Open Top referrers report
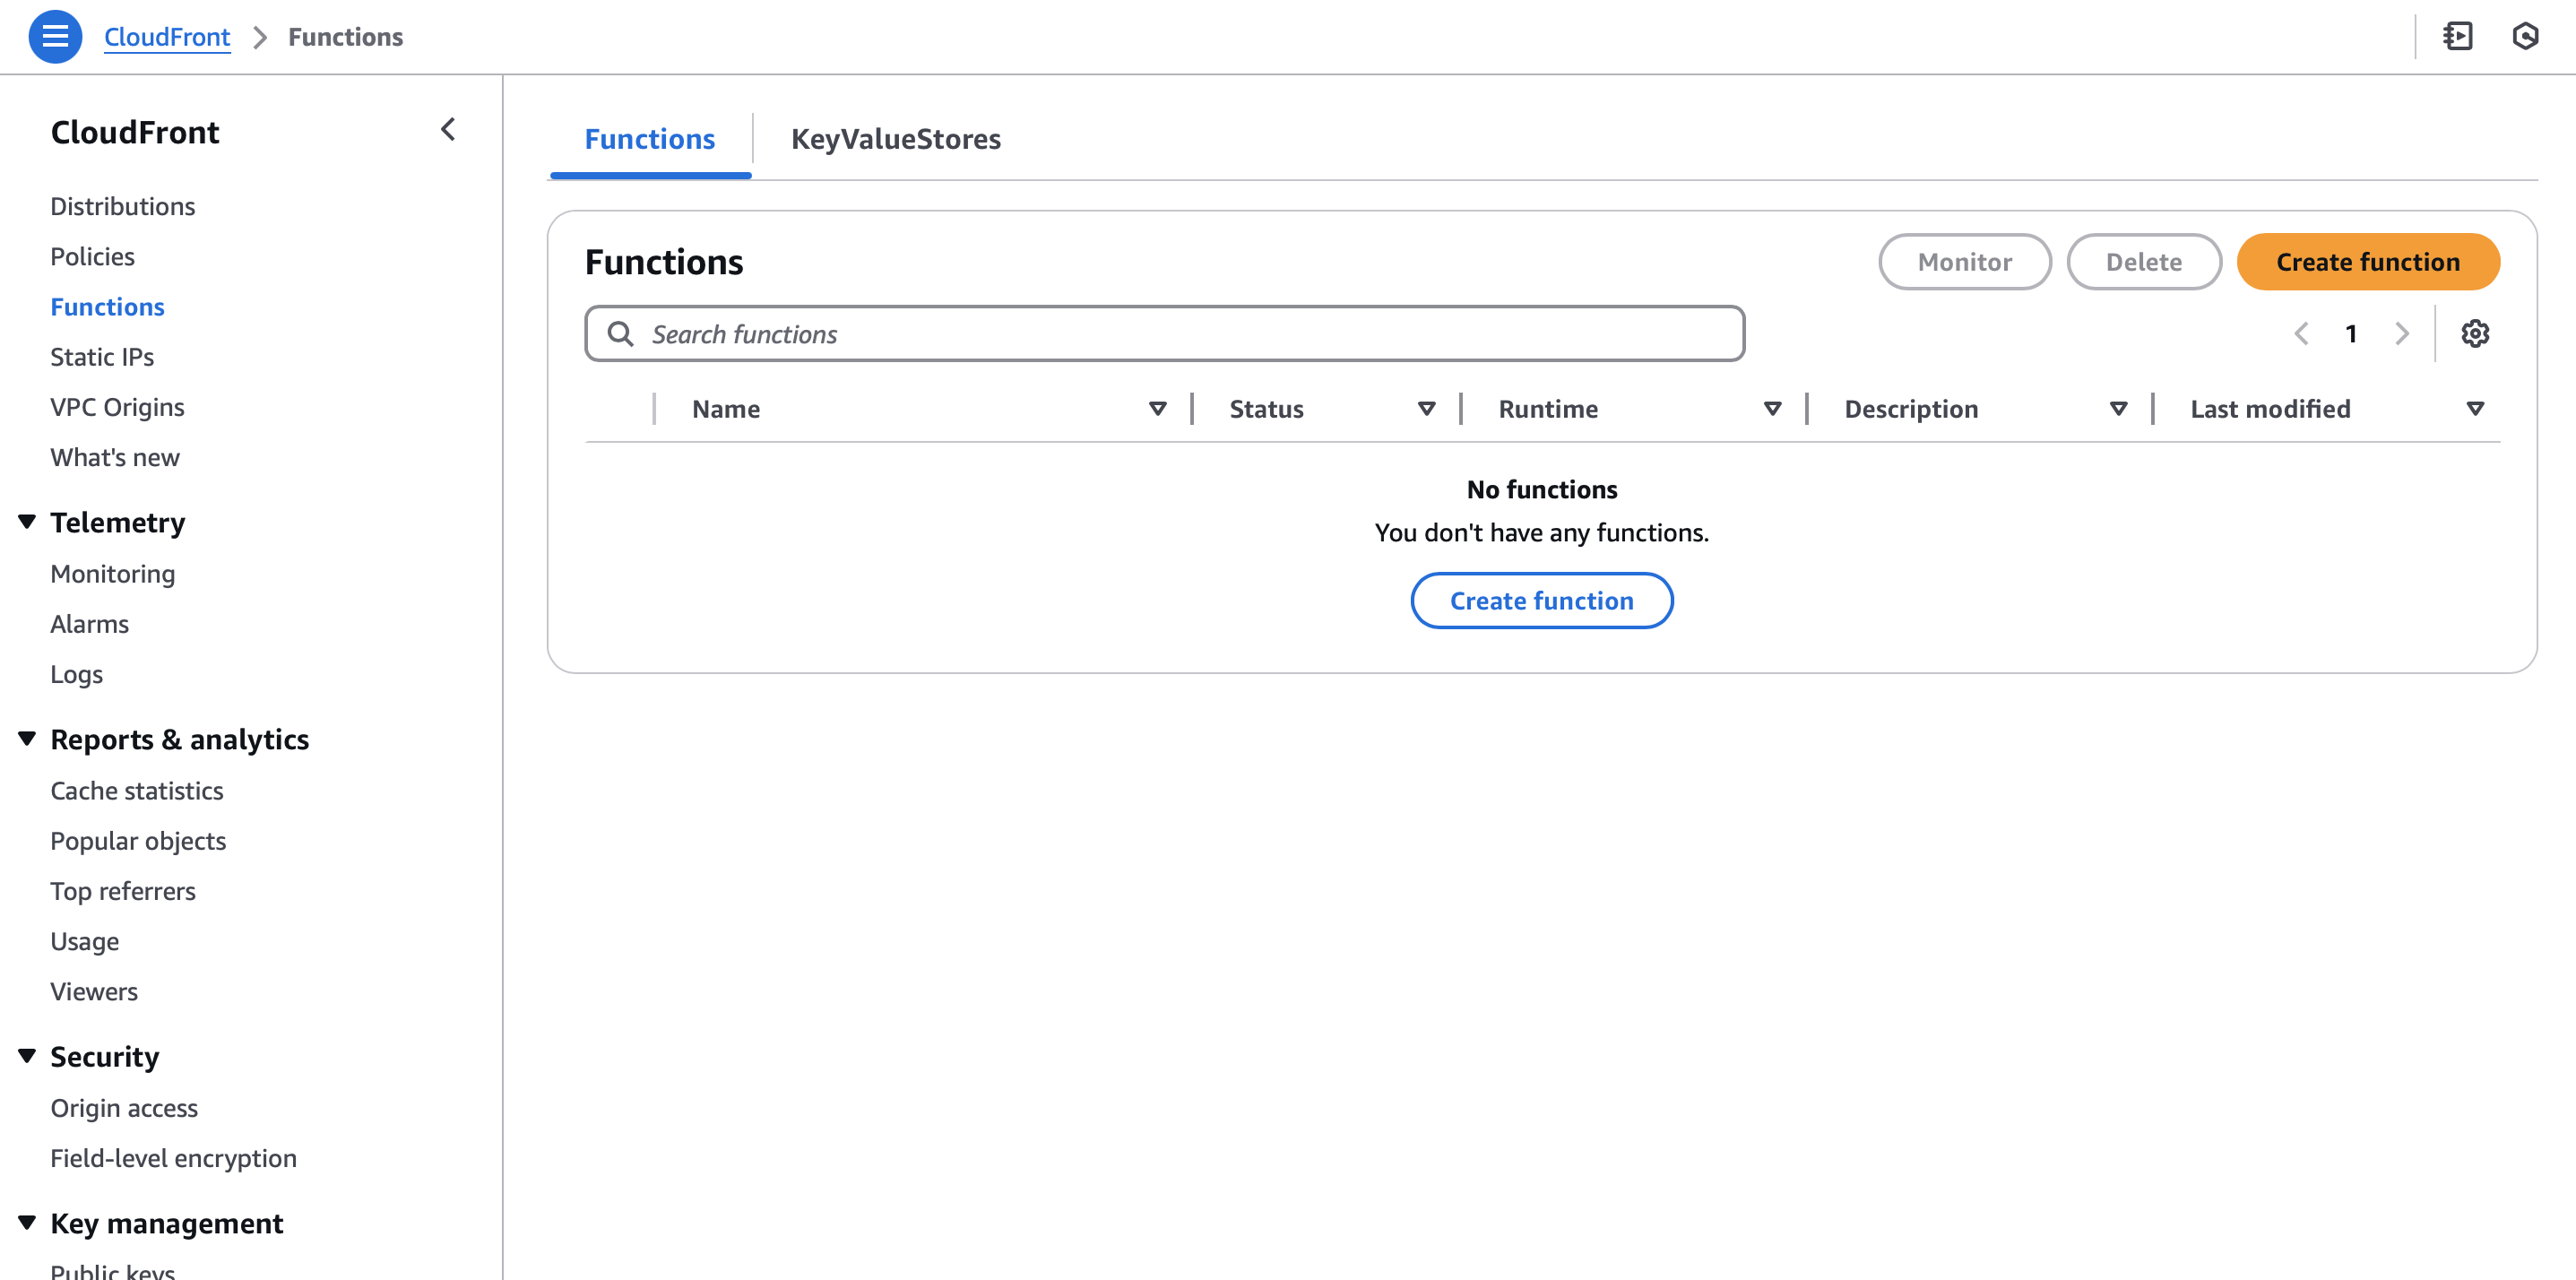Screen dimensions: 2576x1280 pyautogui.click(x=123, y=891)
